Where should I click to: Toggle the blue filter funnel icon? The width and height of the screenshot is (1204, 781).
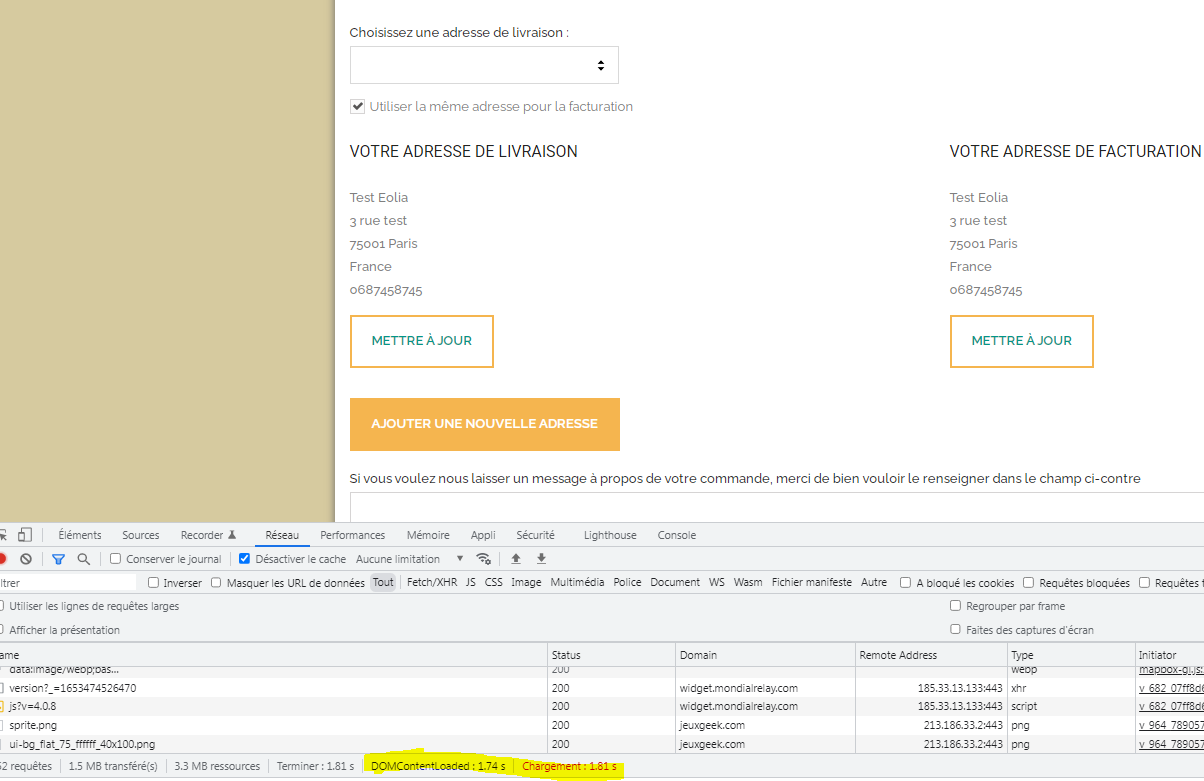click(x=58, y=559)
